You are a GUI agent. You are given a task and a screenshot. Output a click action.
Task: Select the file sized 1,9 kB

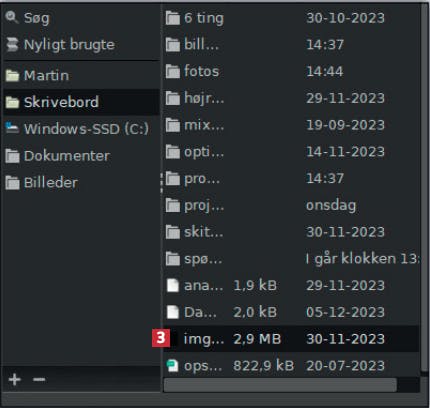pos(291,285)
